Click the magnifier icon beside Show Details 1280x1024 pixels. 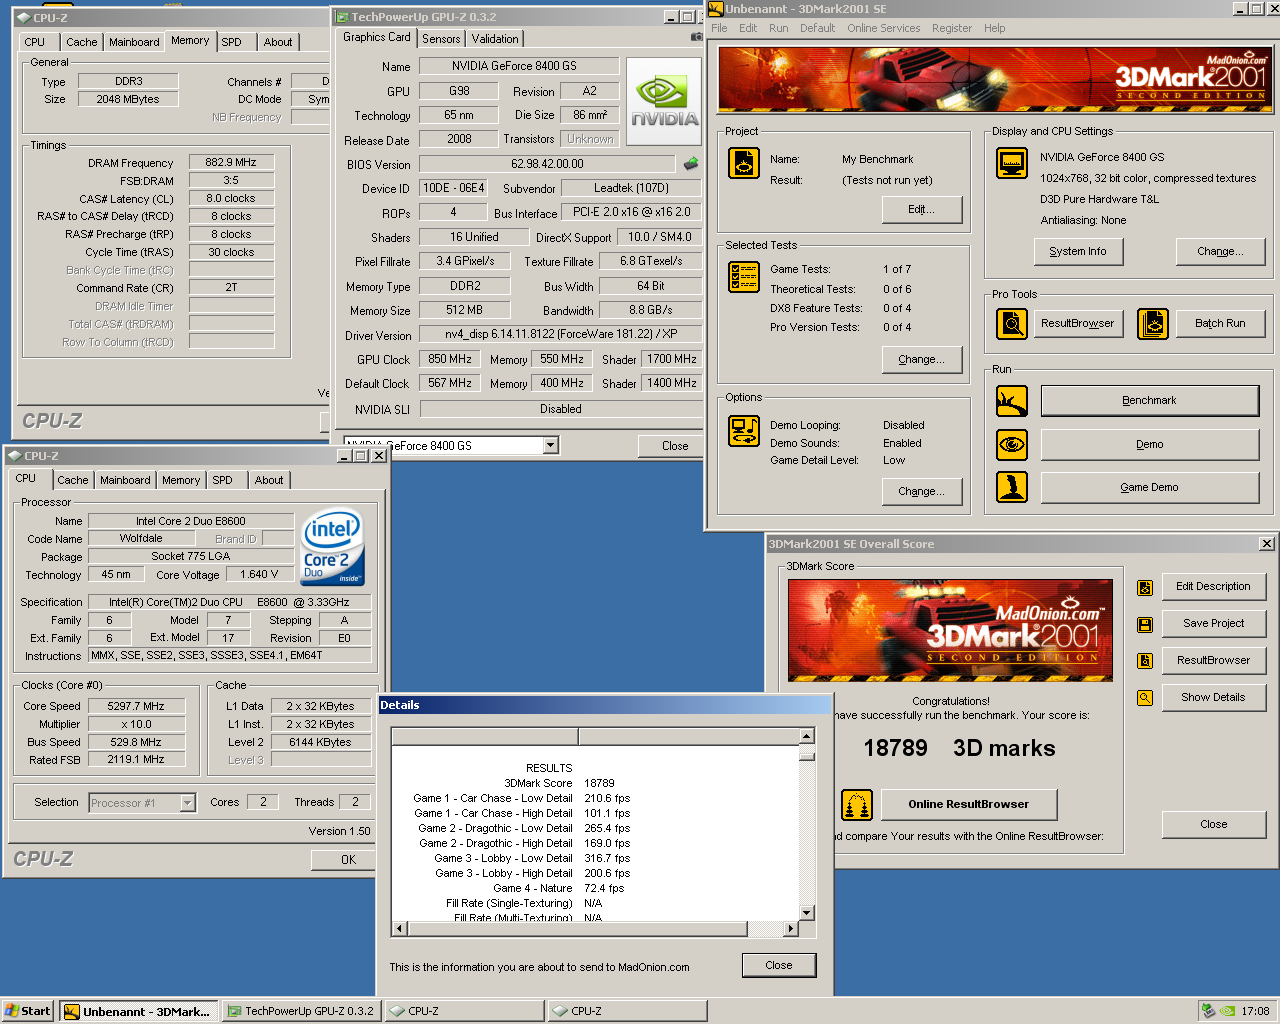1145,698
